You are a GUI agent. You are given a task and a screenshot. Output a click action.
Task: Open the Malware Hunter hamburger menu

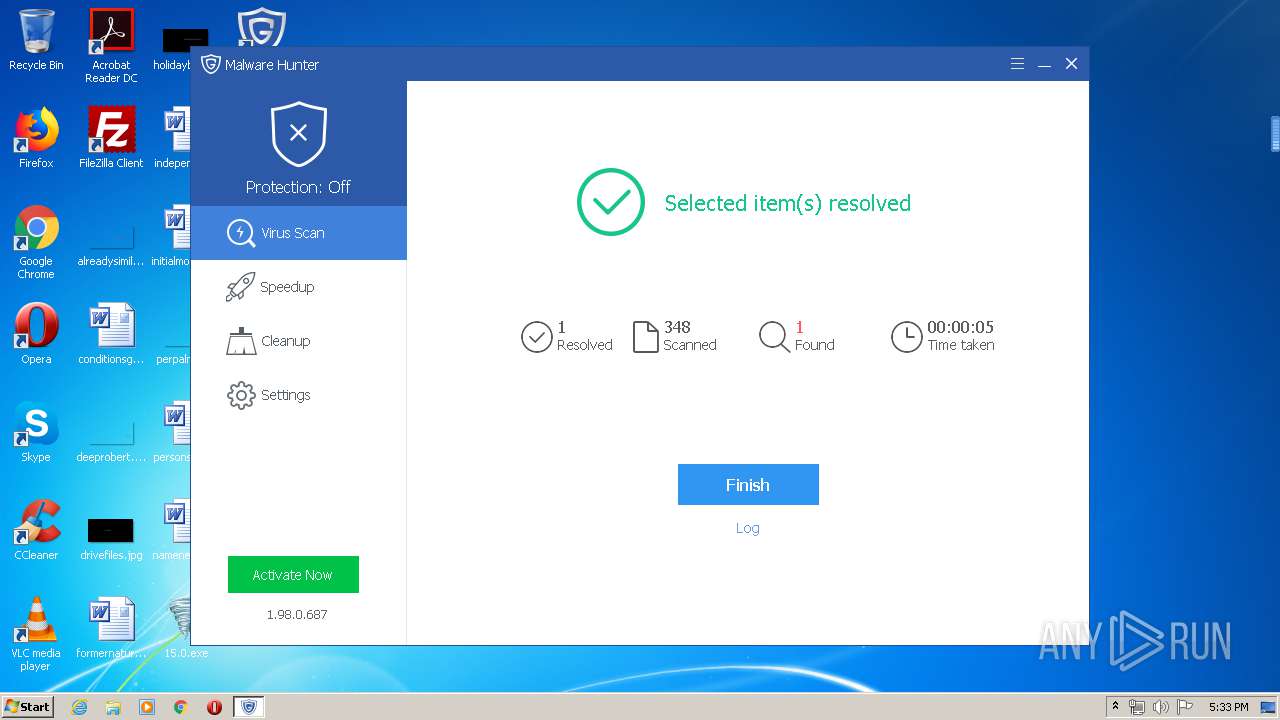coord(1017,64)
